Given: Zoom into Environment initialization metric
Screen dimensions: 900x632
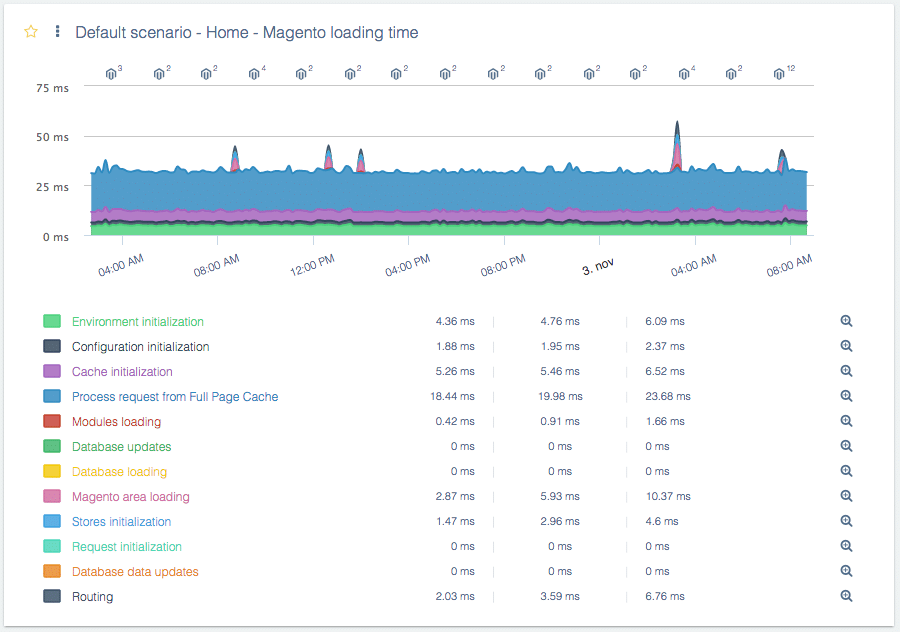Looking at the screenshot, I should coord(846,321).
